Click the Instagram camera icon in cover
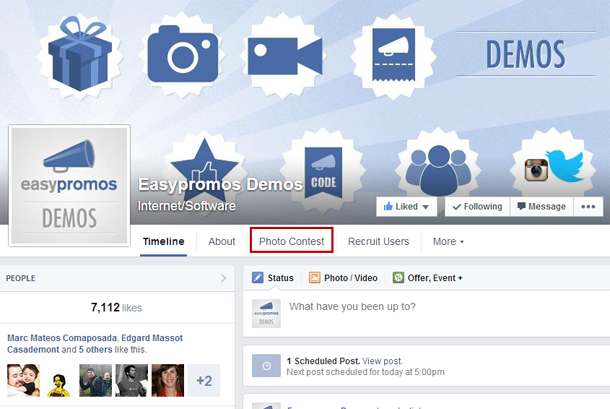 coord(536,170)
